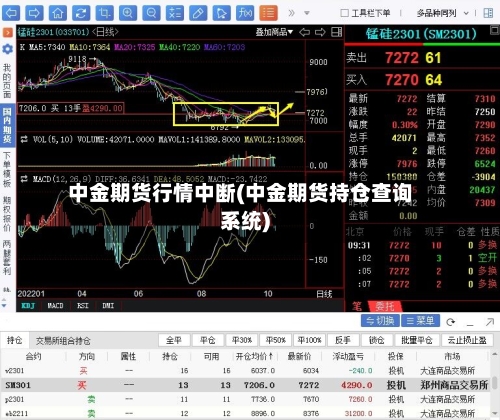The image size is (500, 420).
Task: Click the orange list view icon
Action: tap(268, 13)
